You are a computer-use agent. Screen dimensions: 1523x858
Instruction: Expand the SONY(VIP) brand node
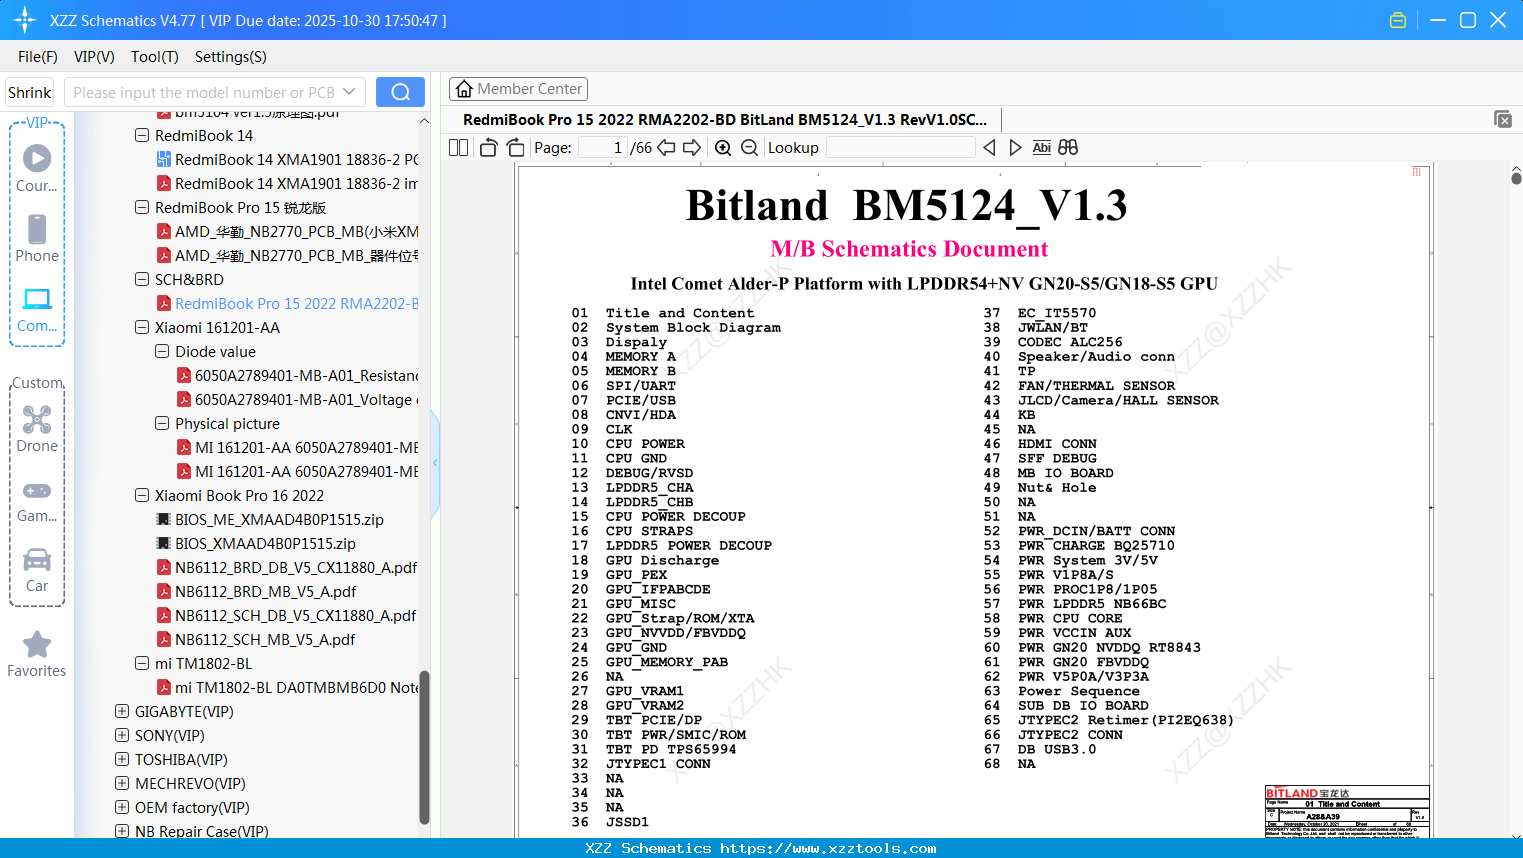(x=122, y=736)
